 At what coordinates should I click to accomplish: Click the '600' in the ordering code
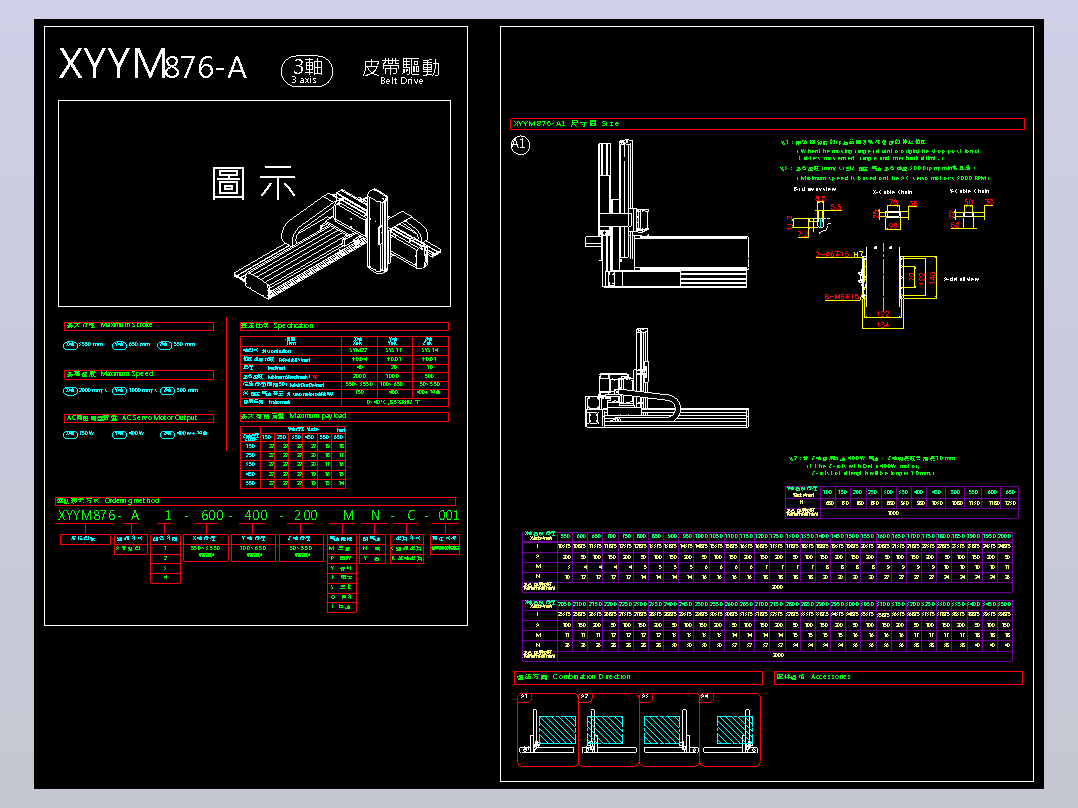tap(212, 516)
